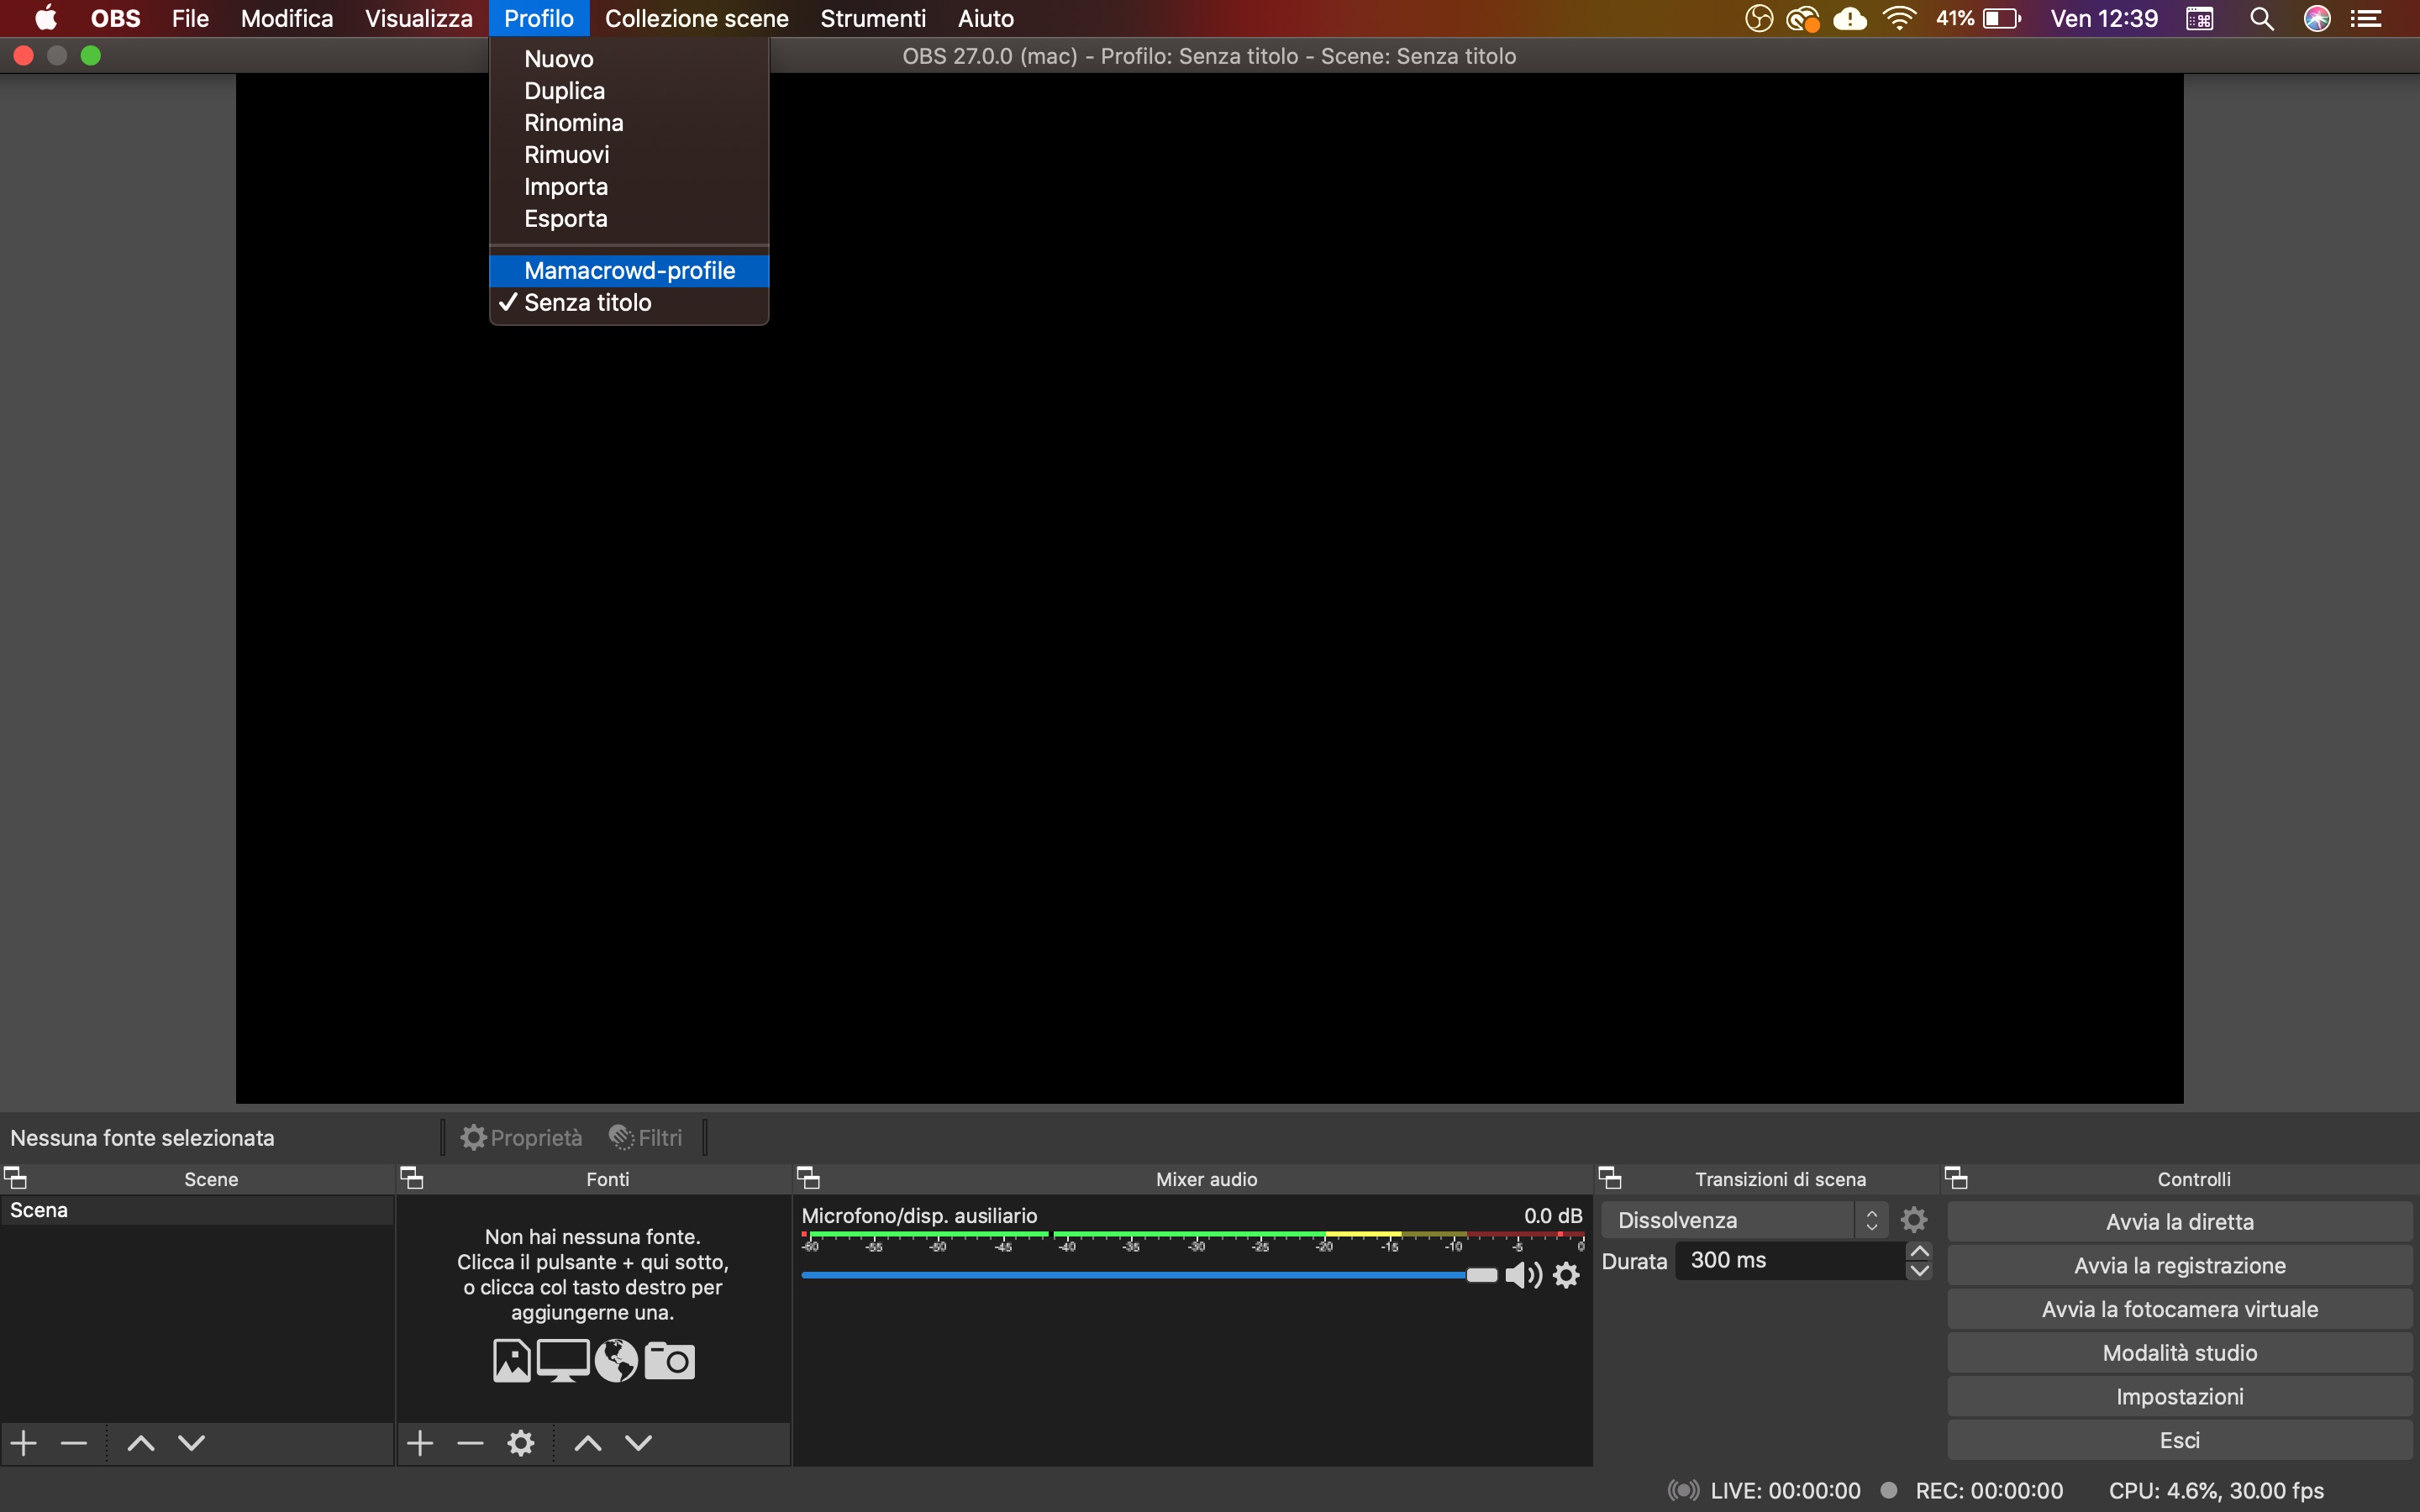Click the menu bar clock Ven 12:39
The height and width of the screenshot is (1512, 2420).
pyautogui.click(x=2104, y=19)
